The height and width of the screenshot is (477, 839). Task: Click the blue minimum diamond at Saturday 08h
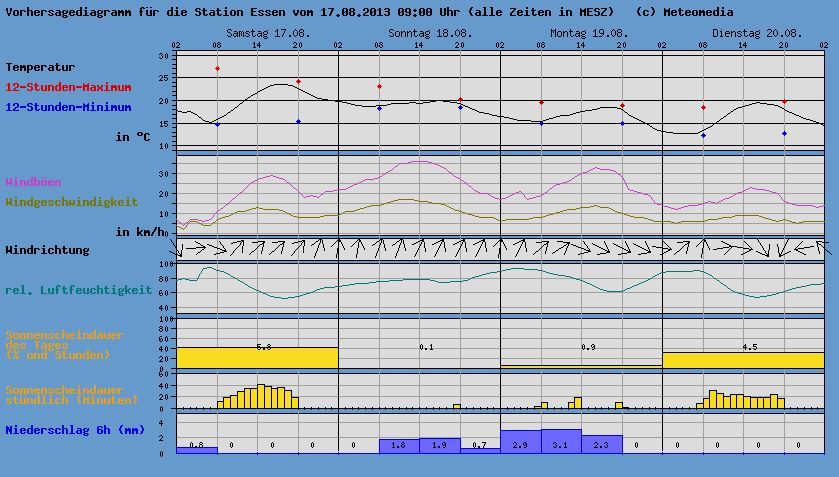(217, 124)
